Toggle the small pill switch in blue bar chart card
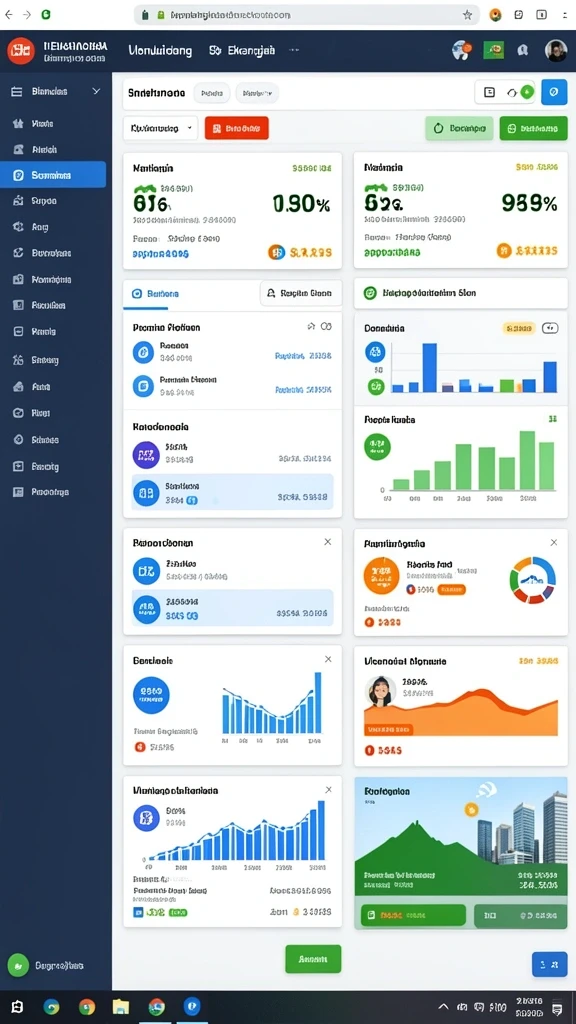The height and width of the screenshot is (1024, 576). click(550, 328)
